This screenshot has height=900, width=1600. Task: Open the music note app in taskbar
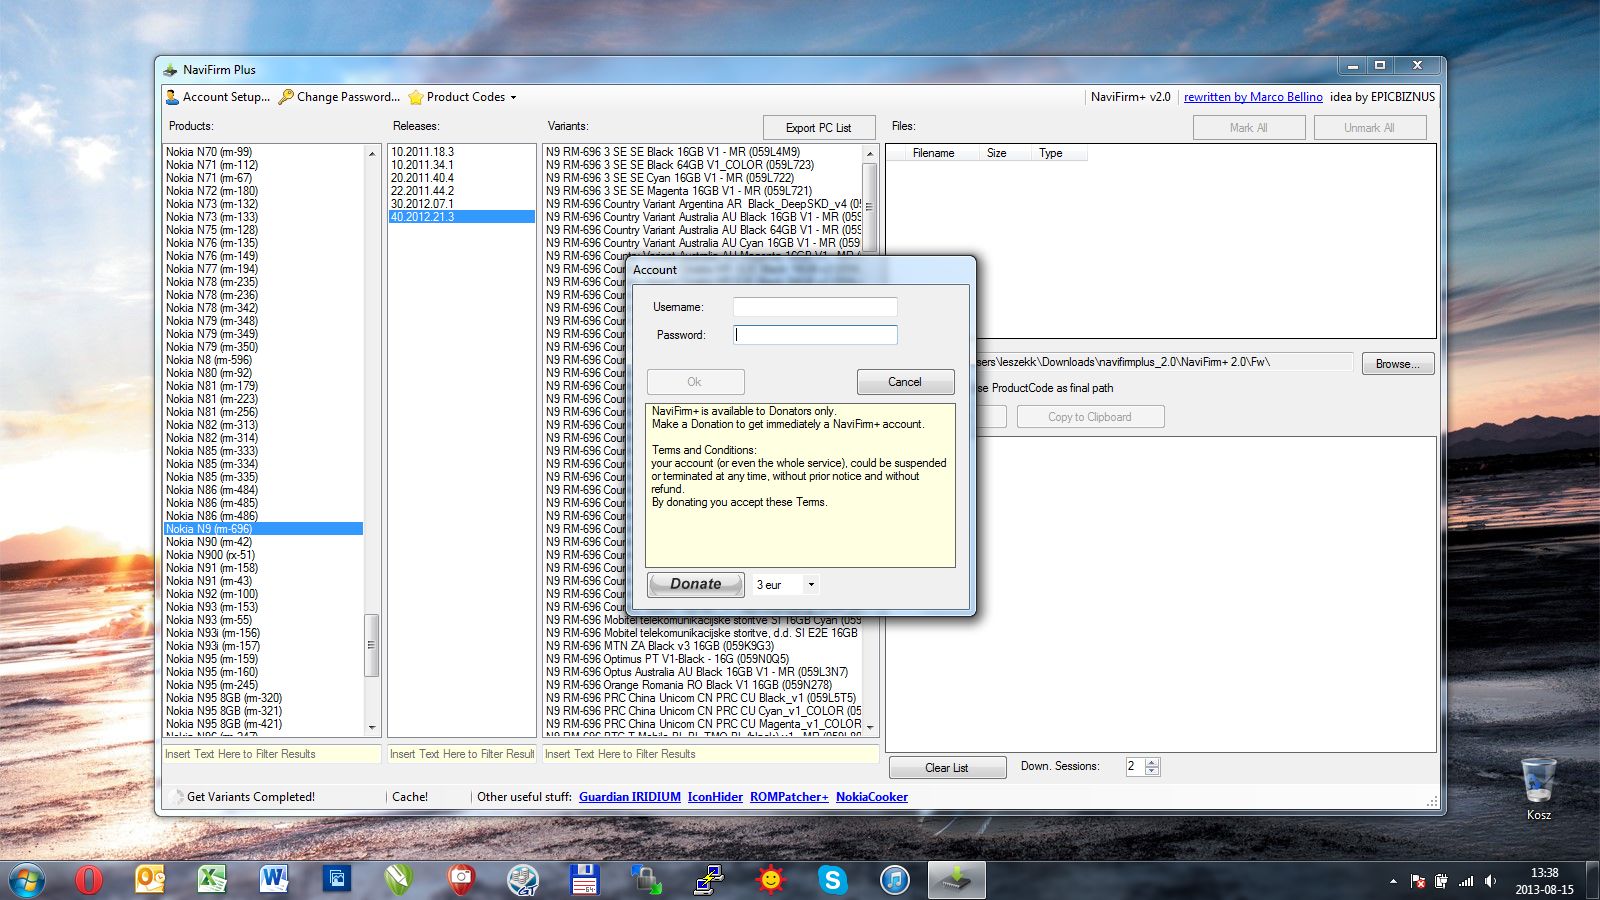(895, 880)
